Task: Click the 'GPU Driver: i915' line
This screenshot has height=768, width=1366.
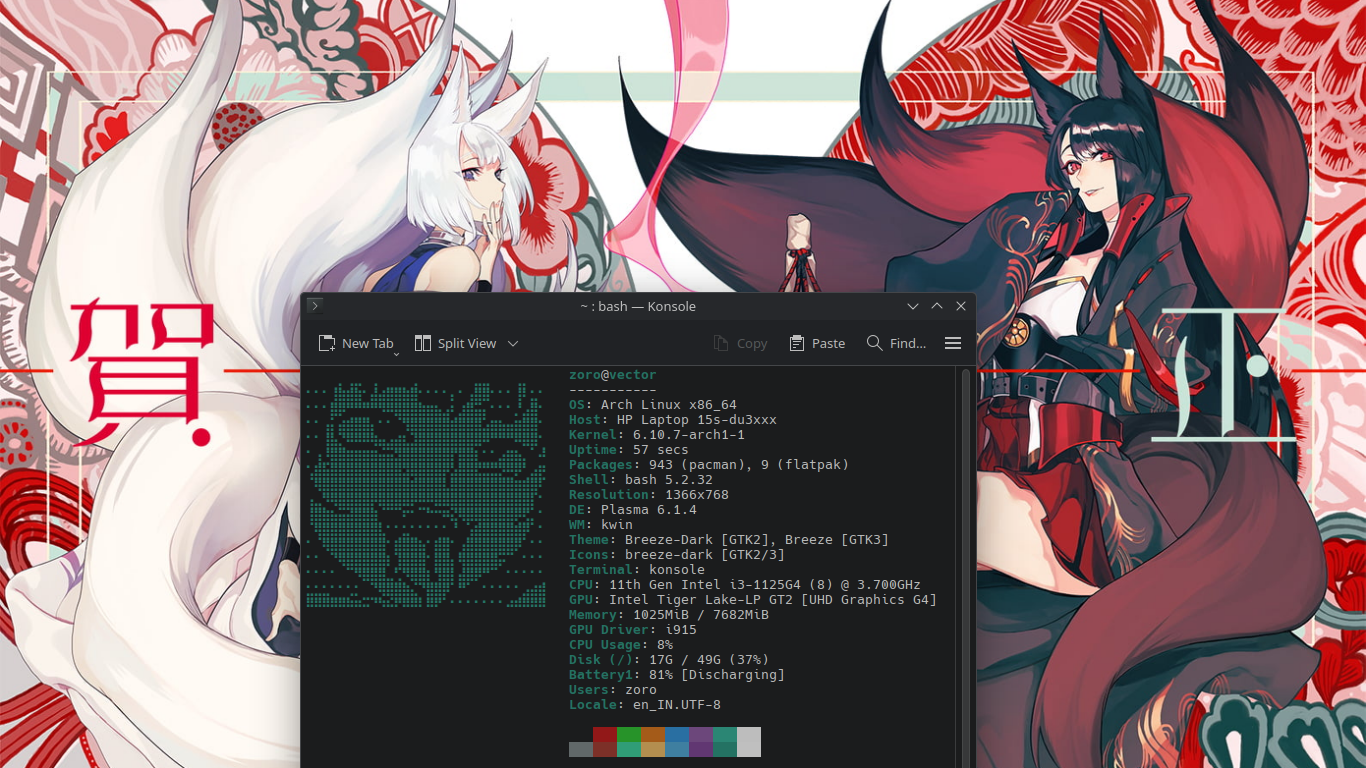Action: coord(633,630)
